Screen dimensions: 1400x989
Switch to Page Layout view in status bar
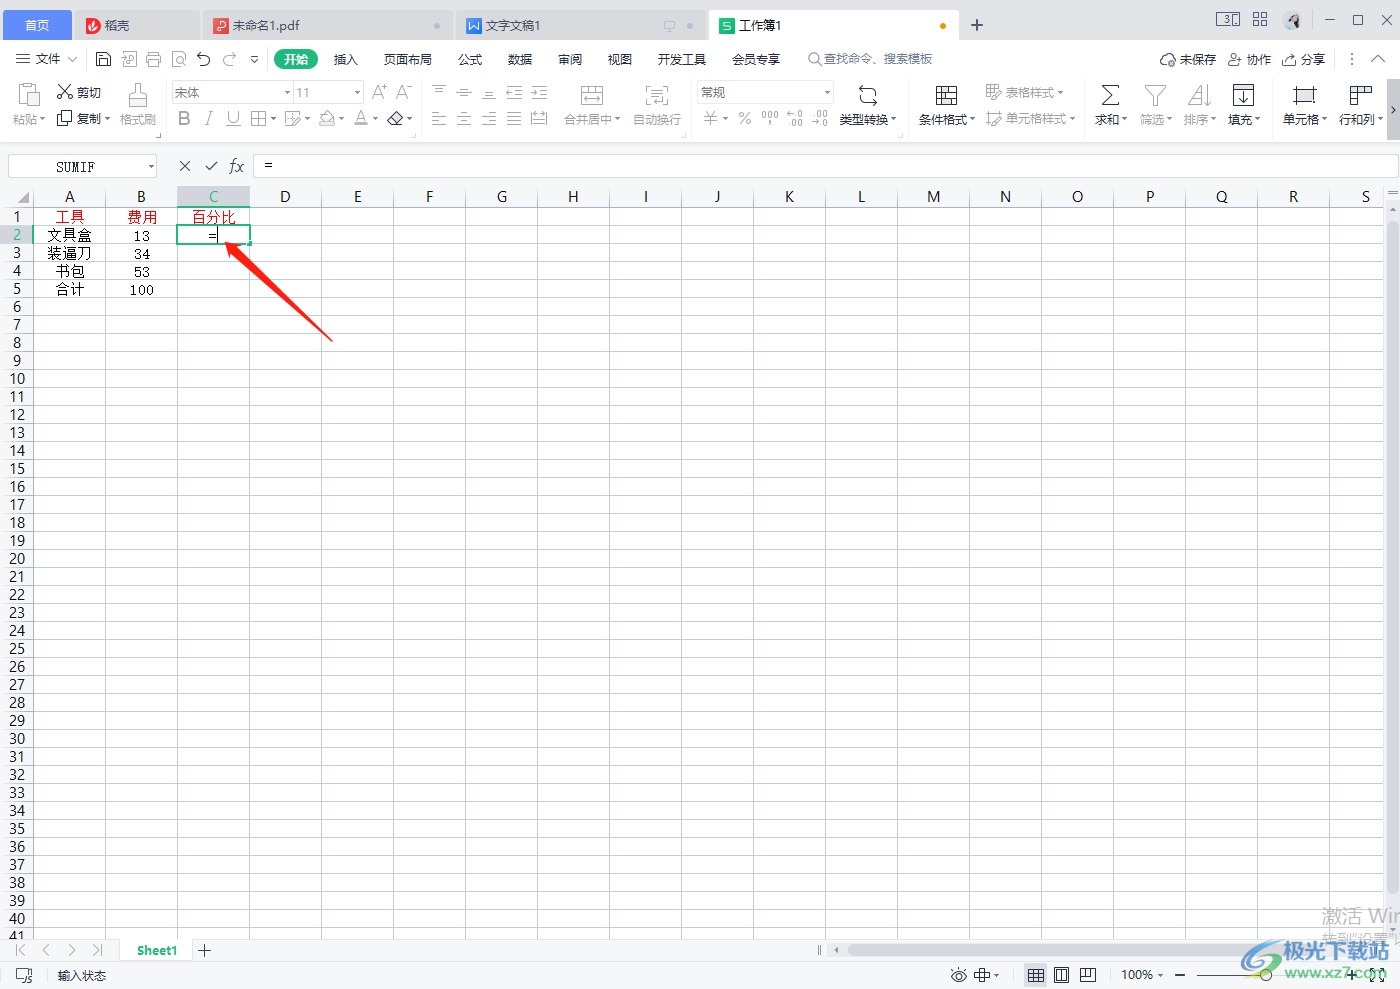[x=1062, y=975]
